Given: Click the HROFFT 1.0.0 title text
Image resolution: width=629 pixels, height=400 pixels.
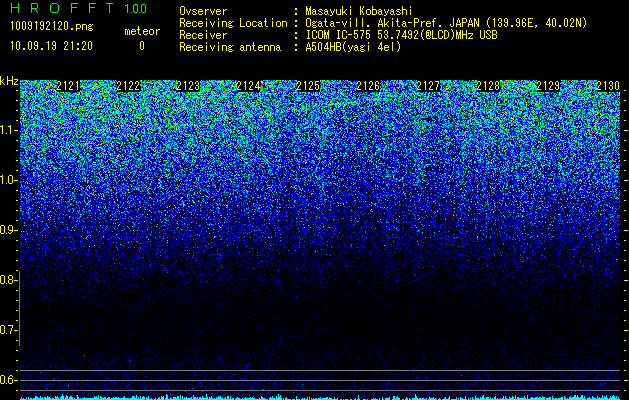Looking at the screenshot, I should click(x=79, y=8).
